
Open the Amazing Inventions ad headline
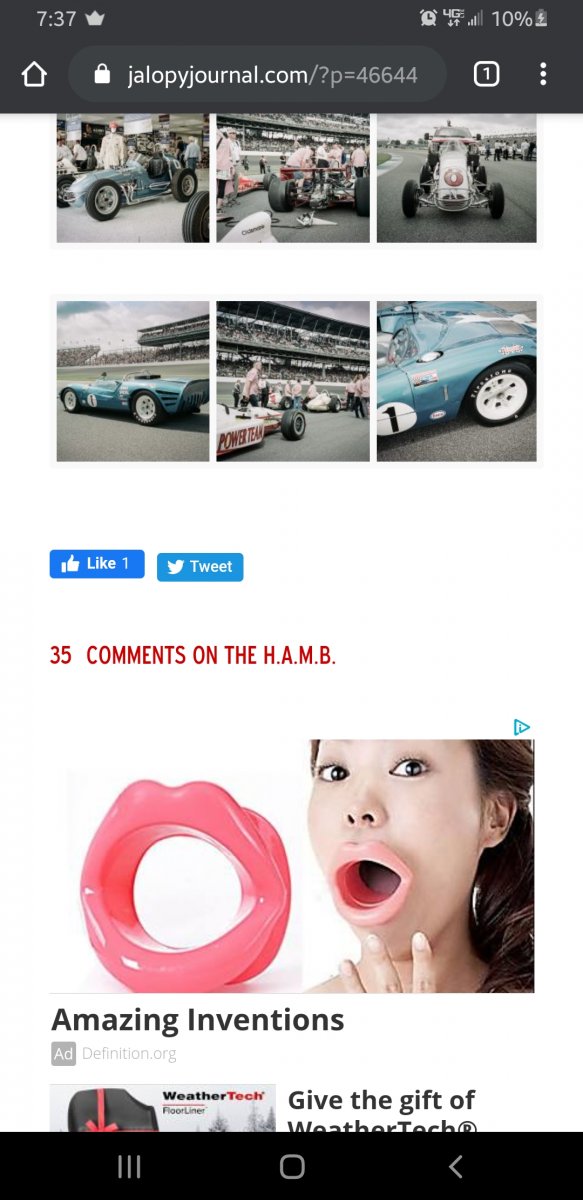198,1020
